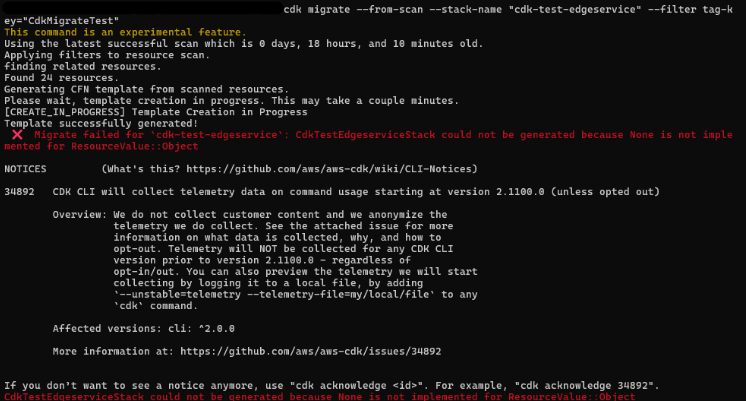
Task: Click the "Found 24 resources." line
Action: pyautogui.click(x=61, y=78)
